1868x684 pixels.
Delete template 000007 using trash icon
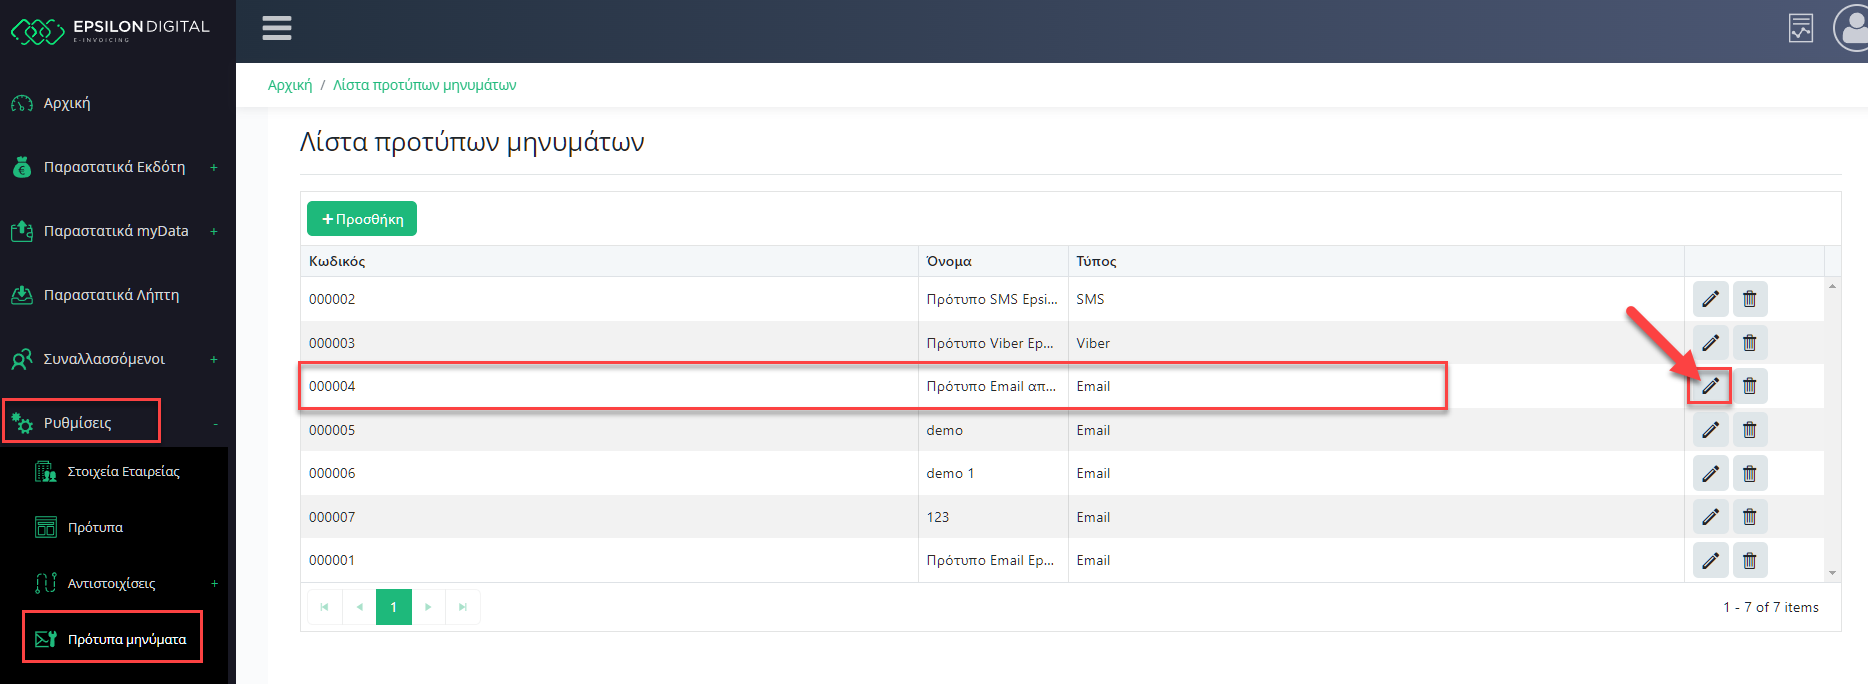[x=1749, y=517]
